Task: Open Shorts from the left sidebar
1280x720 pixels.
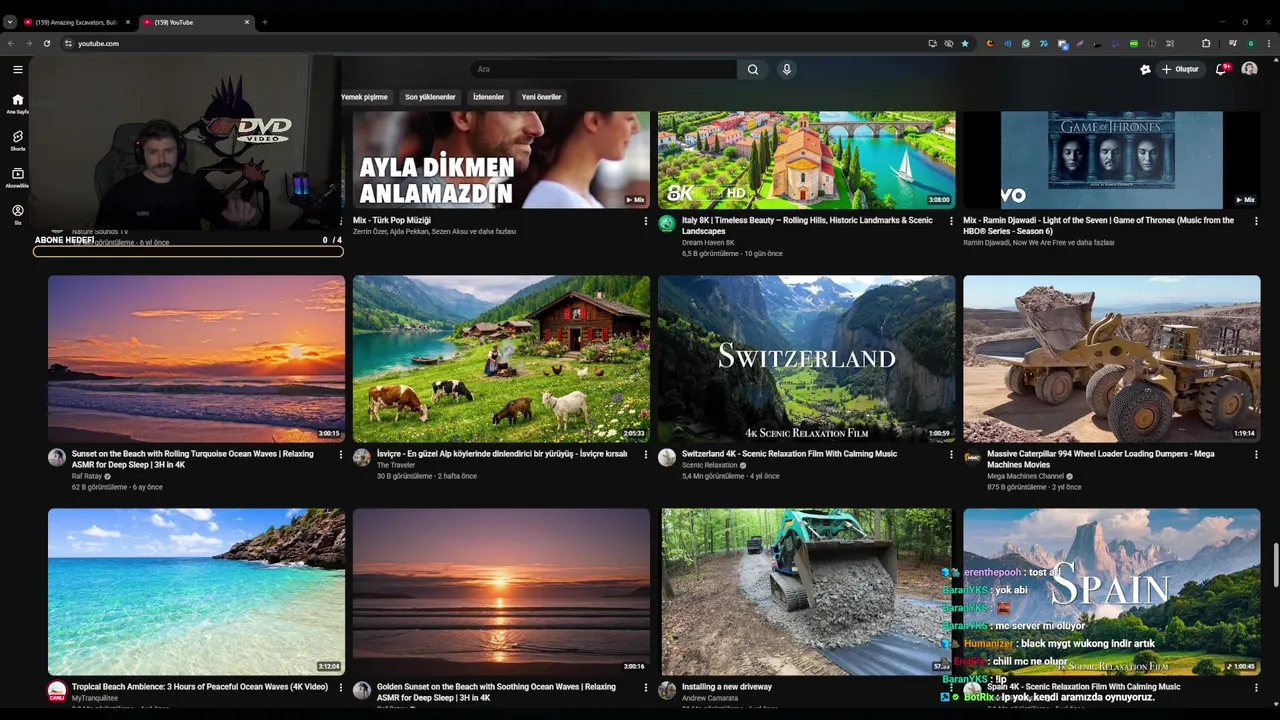Action: [x=17, y=140]
